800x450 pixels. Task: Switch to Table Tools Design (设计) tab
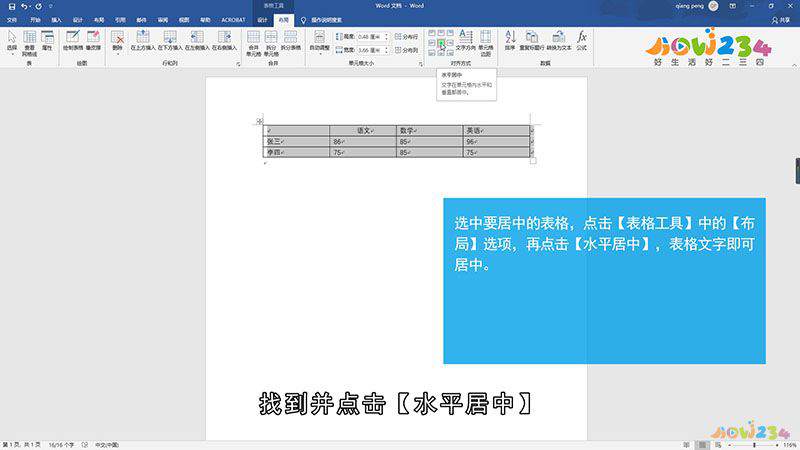coord(262,20)
